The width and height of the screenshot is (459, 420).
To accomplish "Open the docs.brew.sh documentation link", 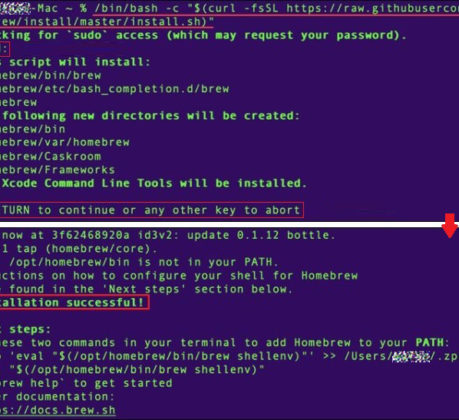I will click(58, 410).
